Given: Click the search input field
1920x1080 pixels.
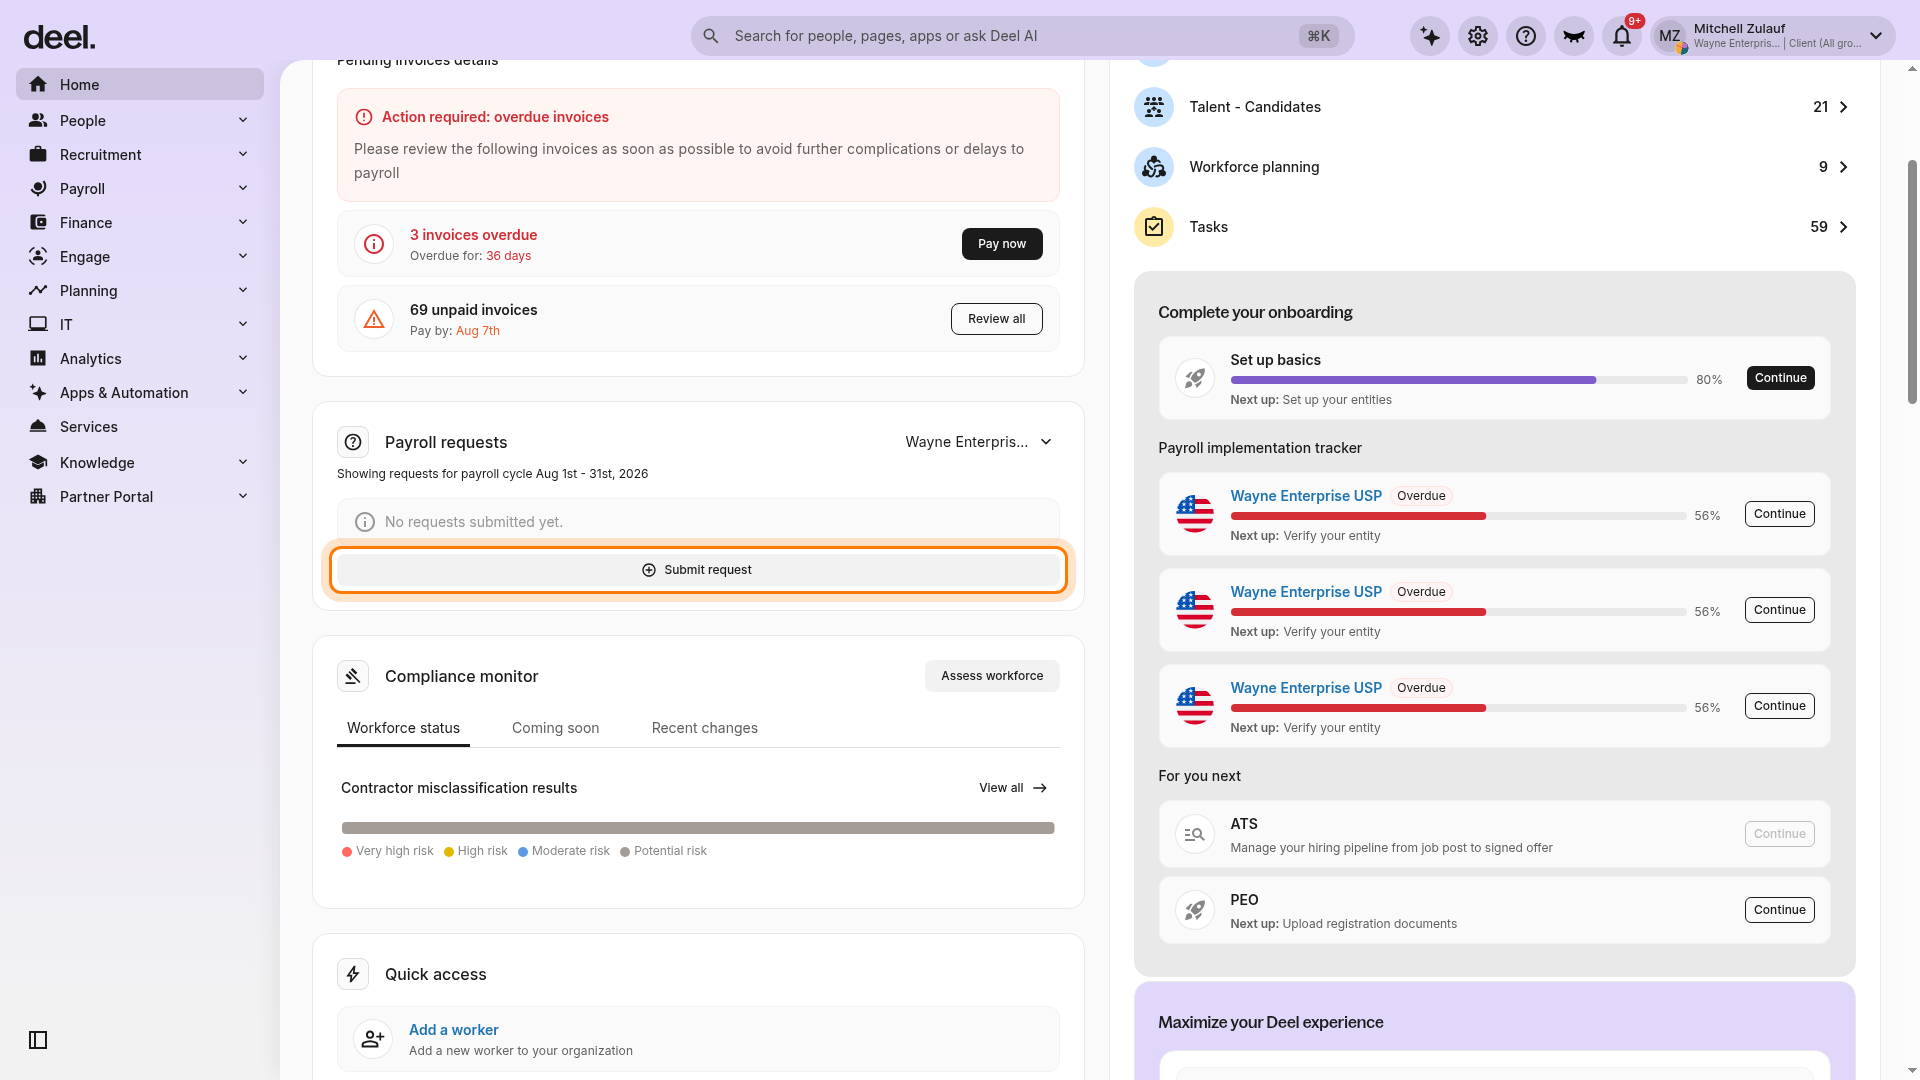Looking at the screenshot, I should click(x=1022, y=36).
